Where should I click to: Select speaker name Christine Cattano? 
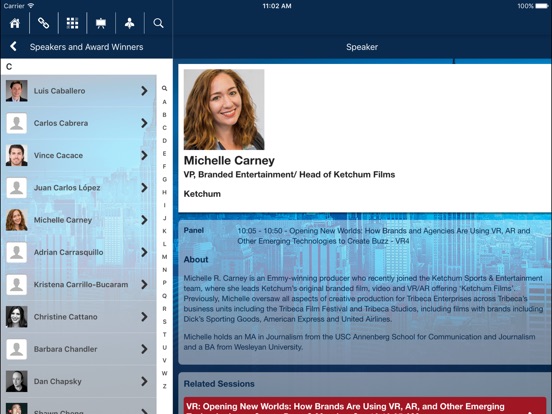[x=65, y=317]
